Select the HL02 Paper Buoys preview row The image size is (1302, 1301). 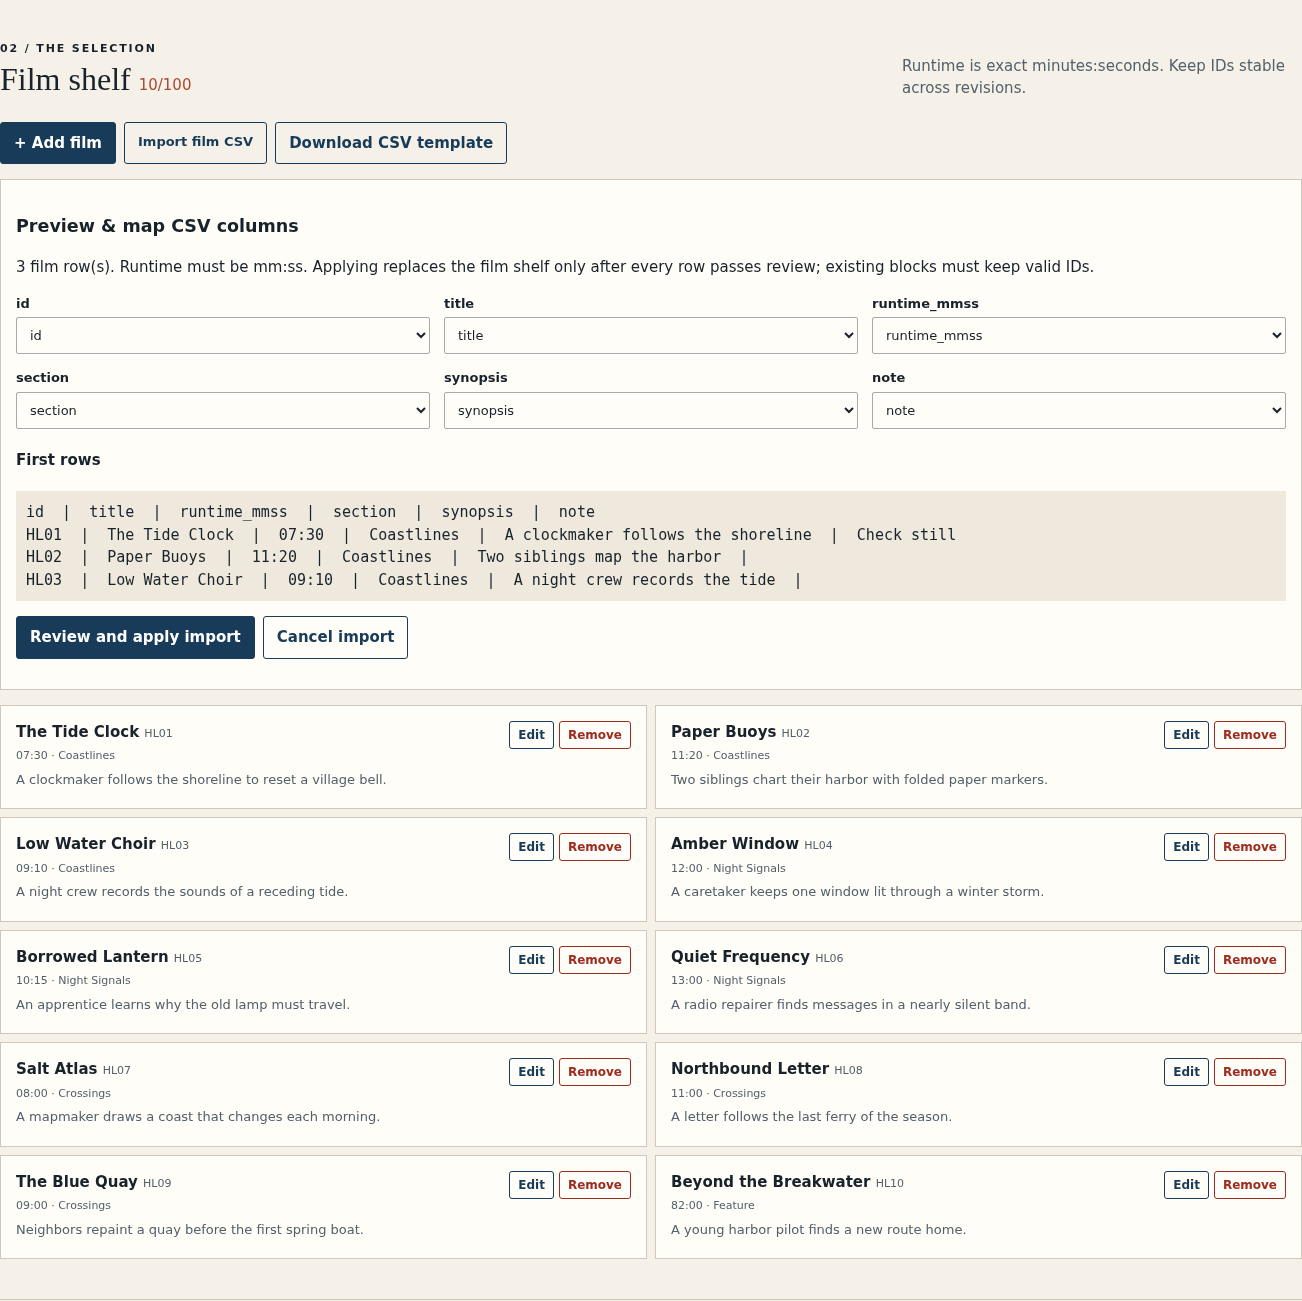[x=387, y=557]
